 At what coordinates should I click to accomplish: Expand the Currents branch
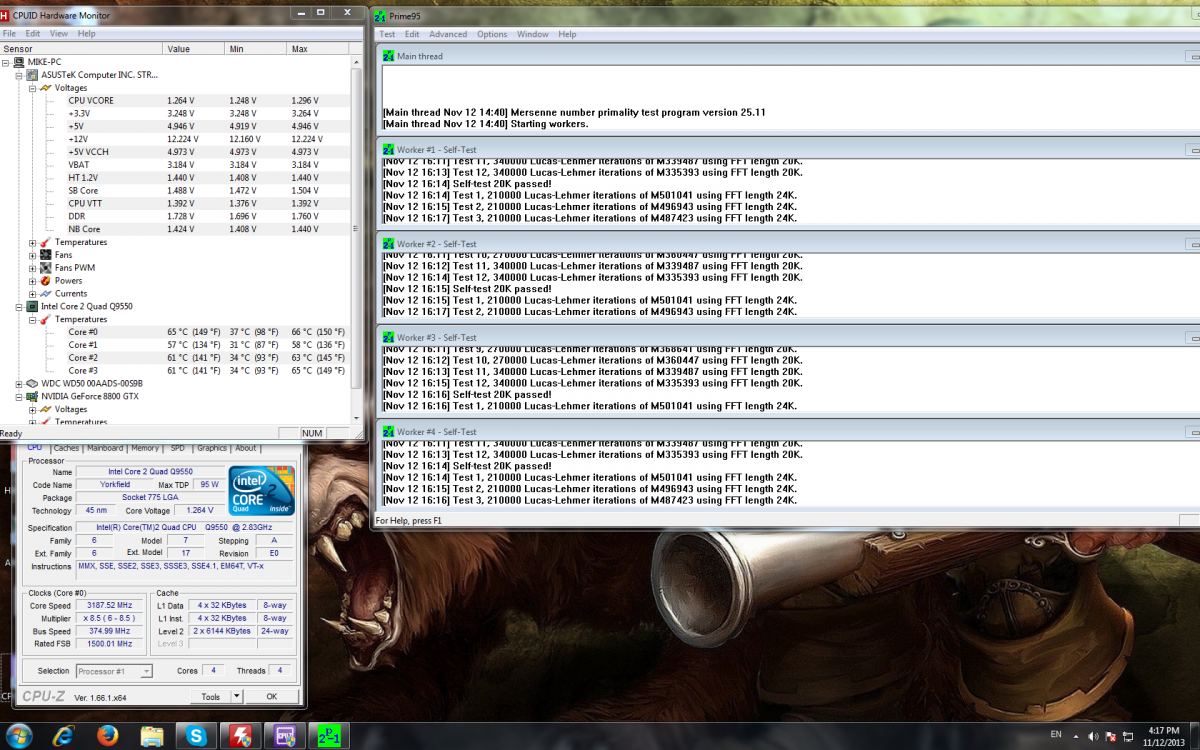click(x=33, y=294)
